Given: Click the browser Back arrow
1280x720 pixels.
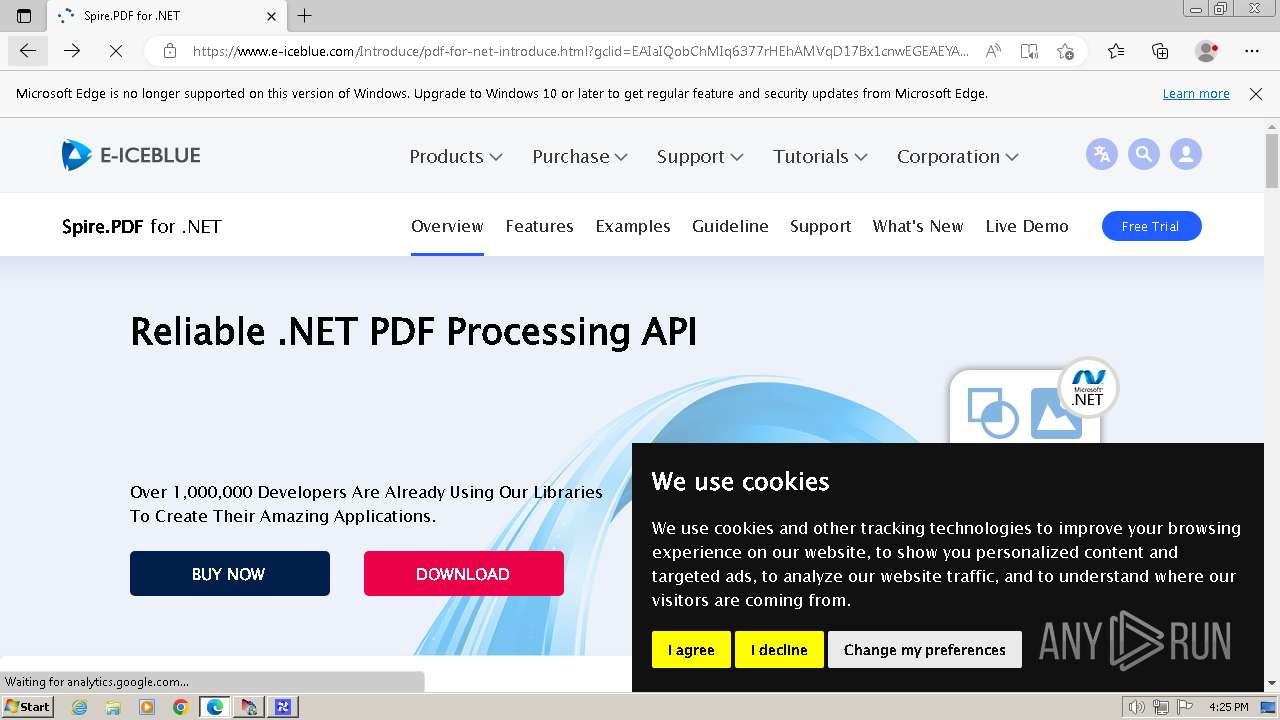Looking at the screenshot, I should coord(27,51).
